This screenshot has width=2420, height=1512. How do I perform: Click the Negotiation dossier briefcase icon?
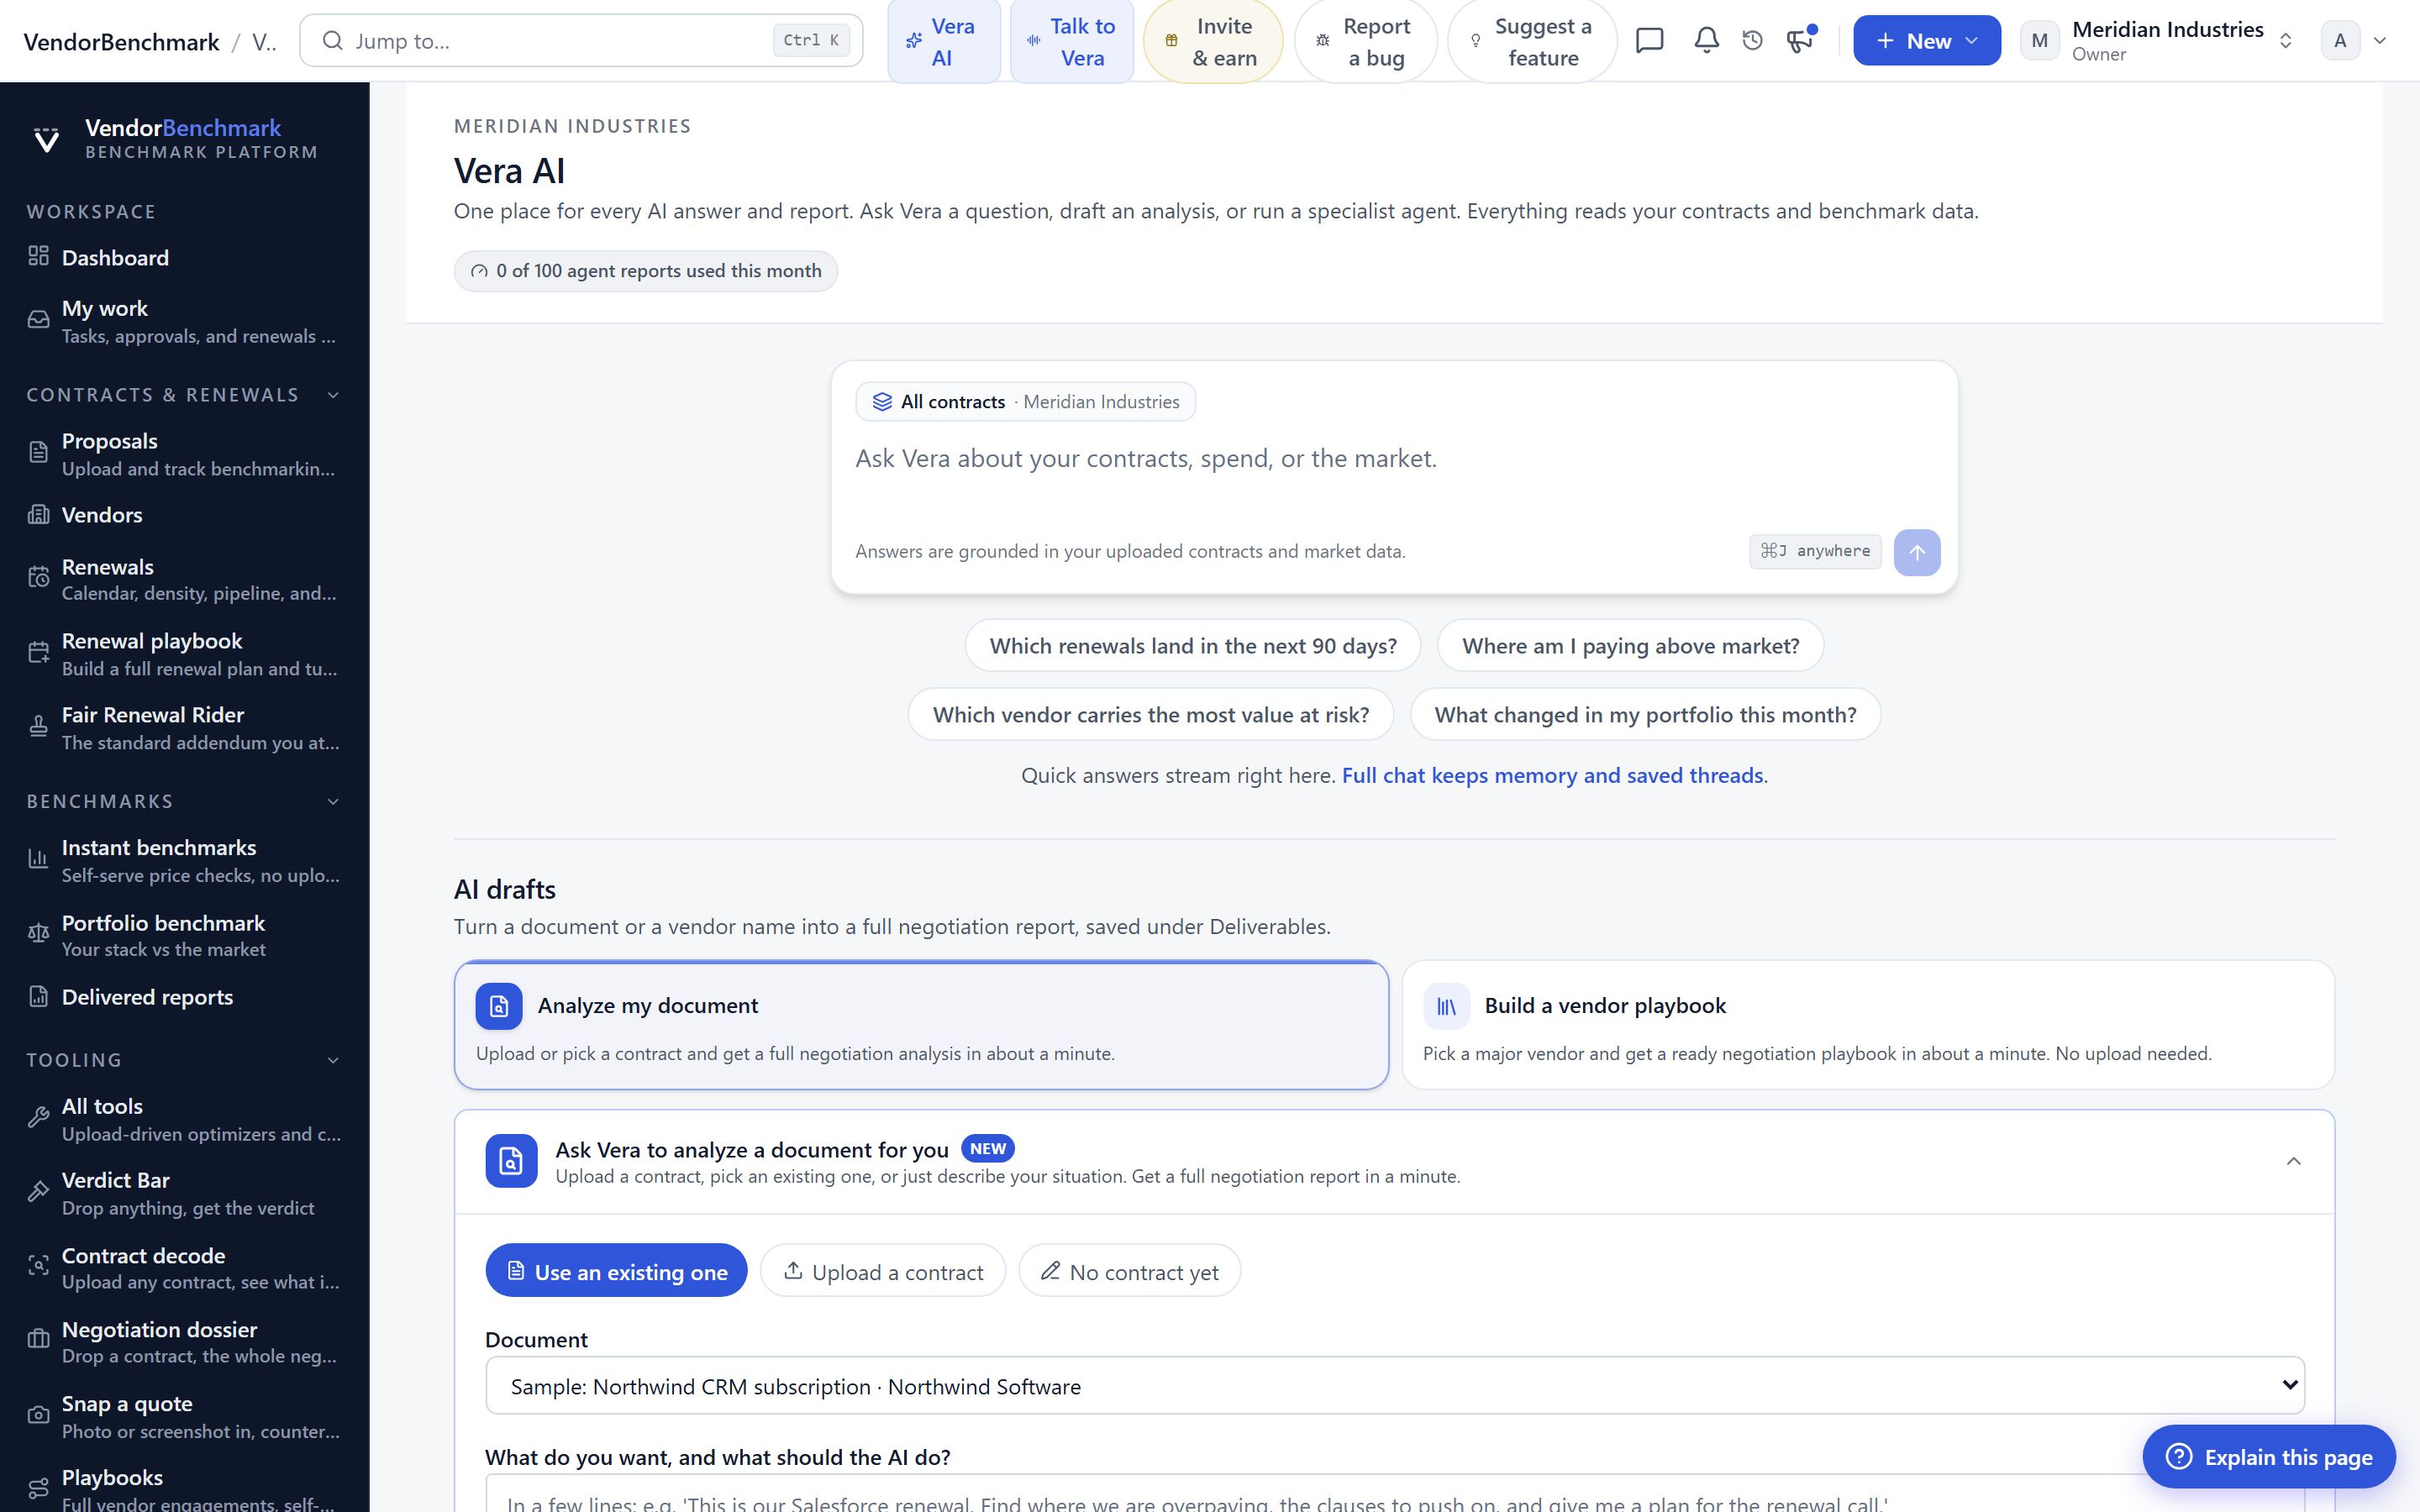pos(38,1340)
